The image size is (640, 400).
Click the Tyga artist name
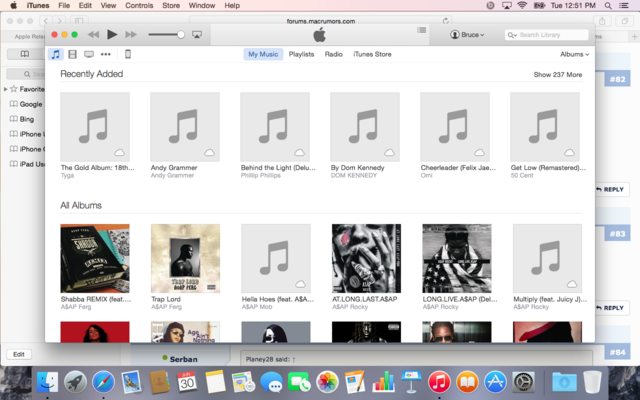67,176
